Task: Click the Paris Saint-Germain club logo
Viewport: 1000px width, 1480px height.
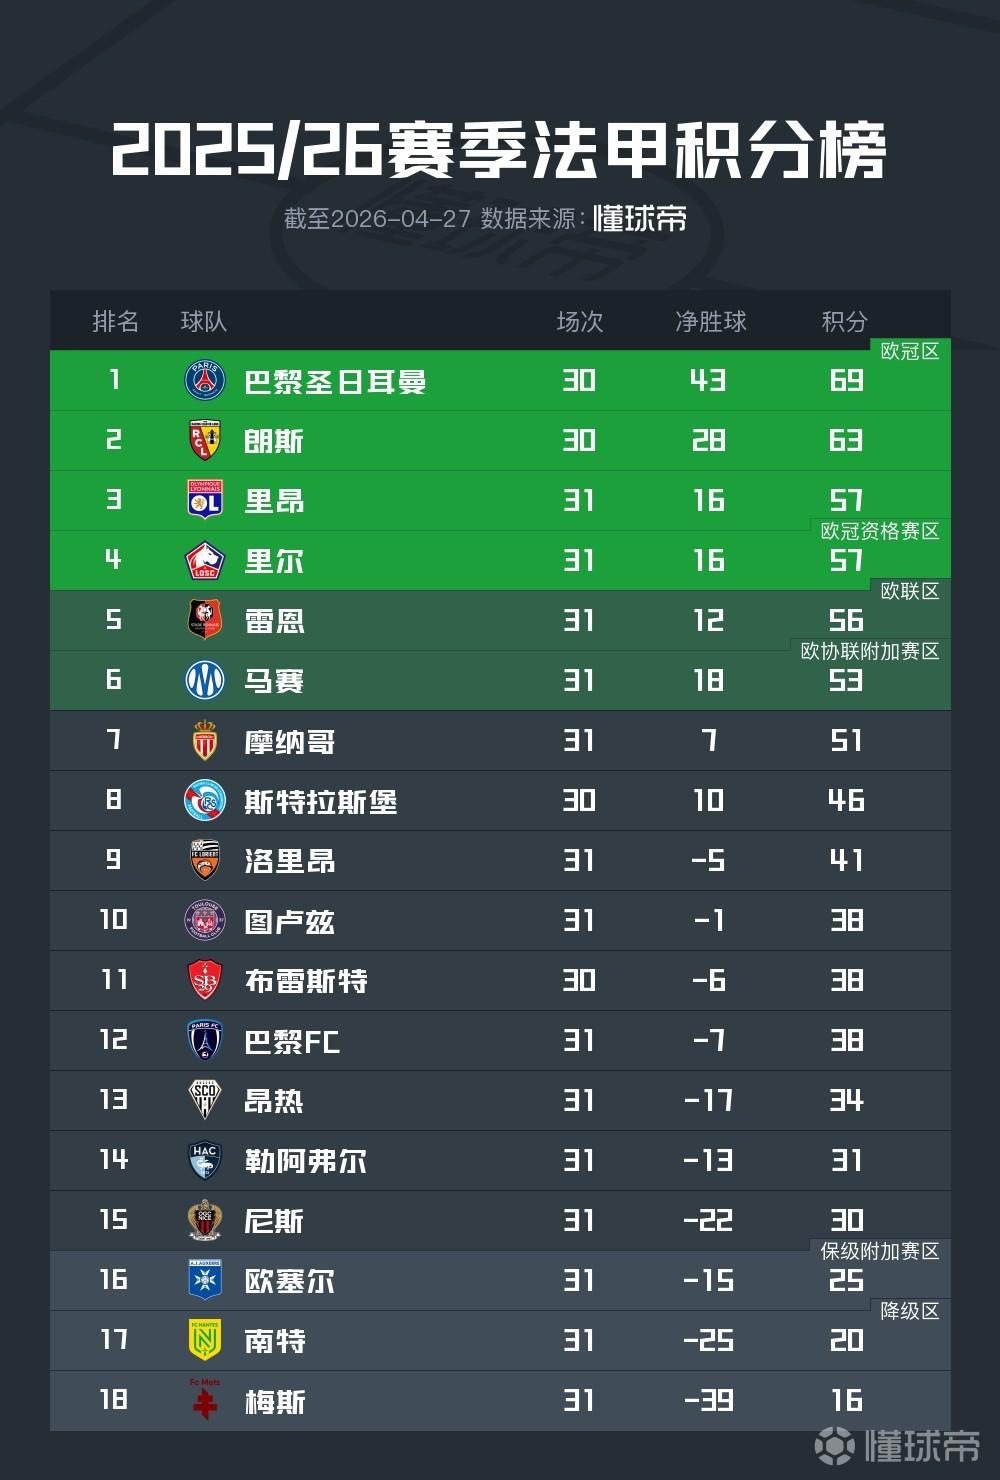Action: (205, 380)
